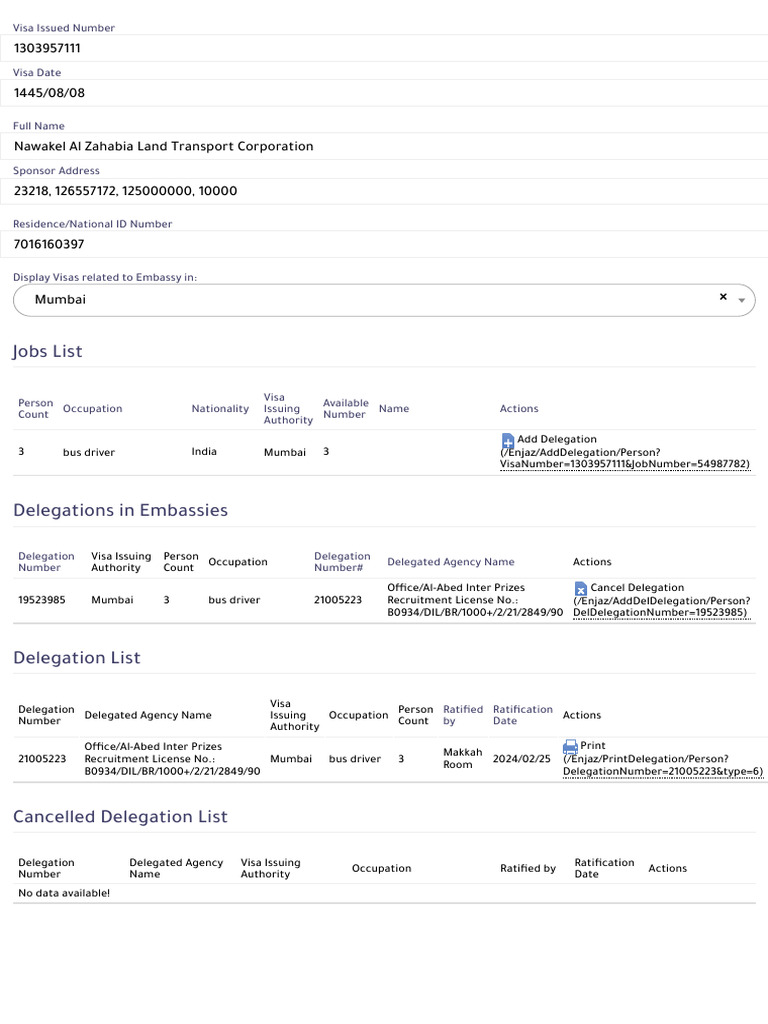Screen dimensions: 768x1024
Task: Click the Mumbai embassy combo box
Action: click(370, 300)
